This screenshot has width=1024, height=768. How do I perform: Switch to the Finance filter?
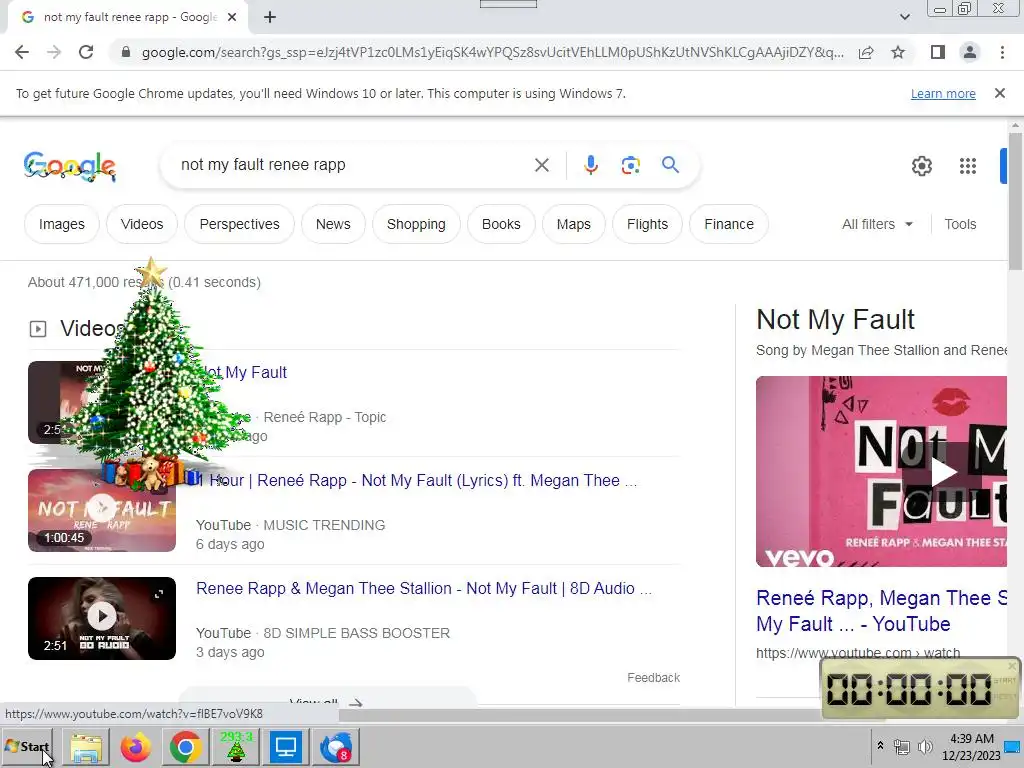click(729, 224)
